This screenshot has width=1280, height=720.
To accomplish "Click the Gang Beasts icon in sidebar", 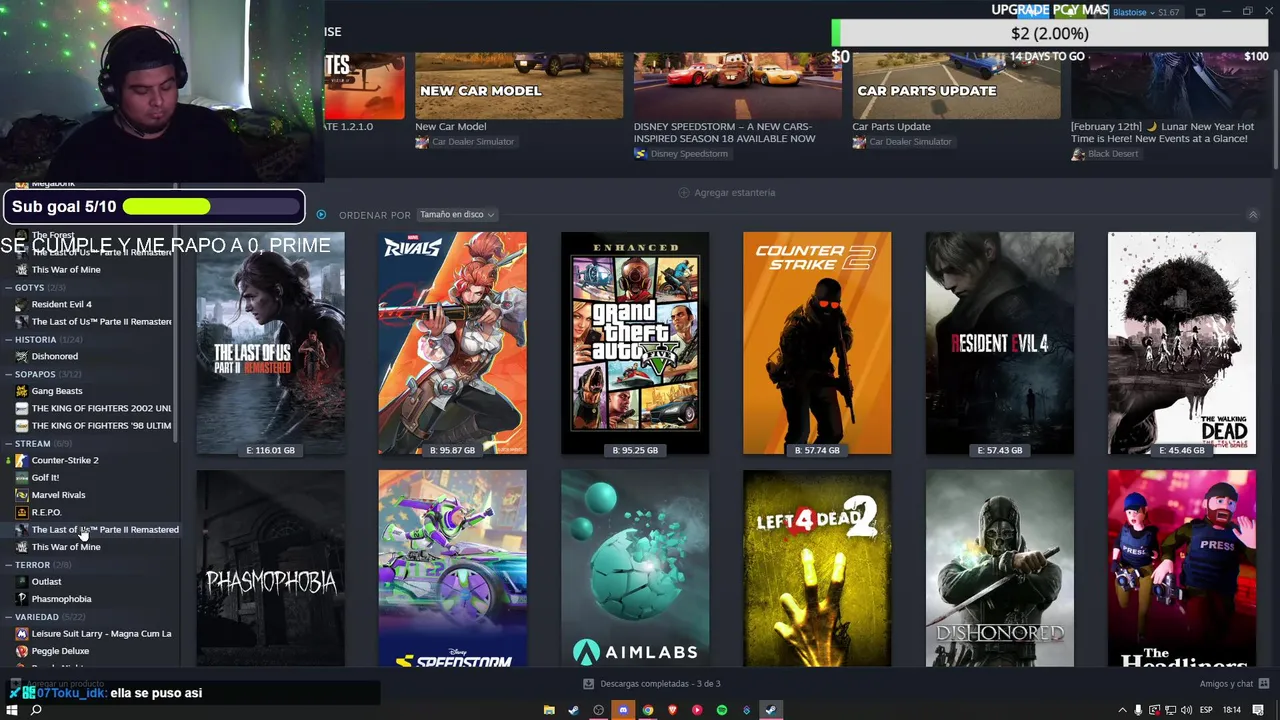I will tap(22, 391).
